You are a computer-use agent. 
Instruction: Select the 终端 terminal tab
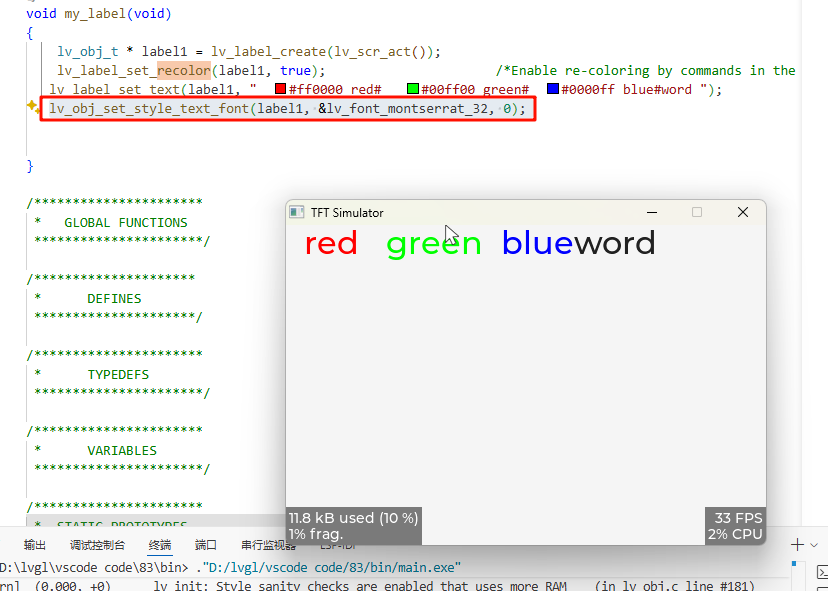tap(160, 545)
